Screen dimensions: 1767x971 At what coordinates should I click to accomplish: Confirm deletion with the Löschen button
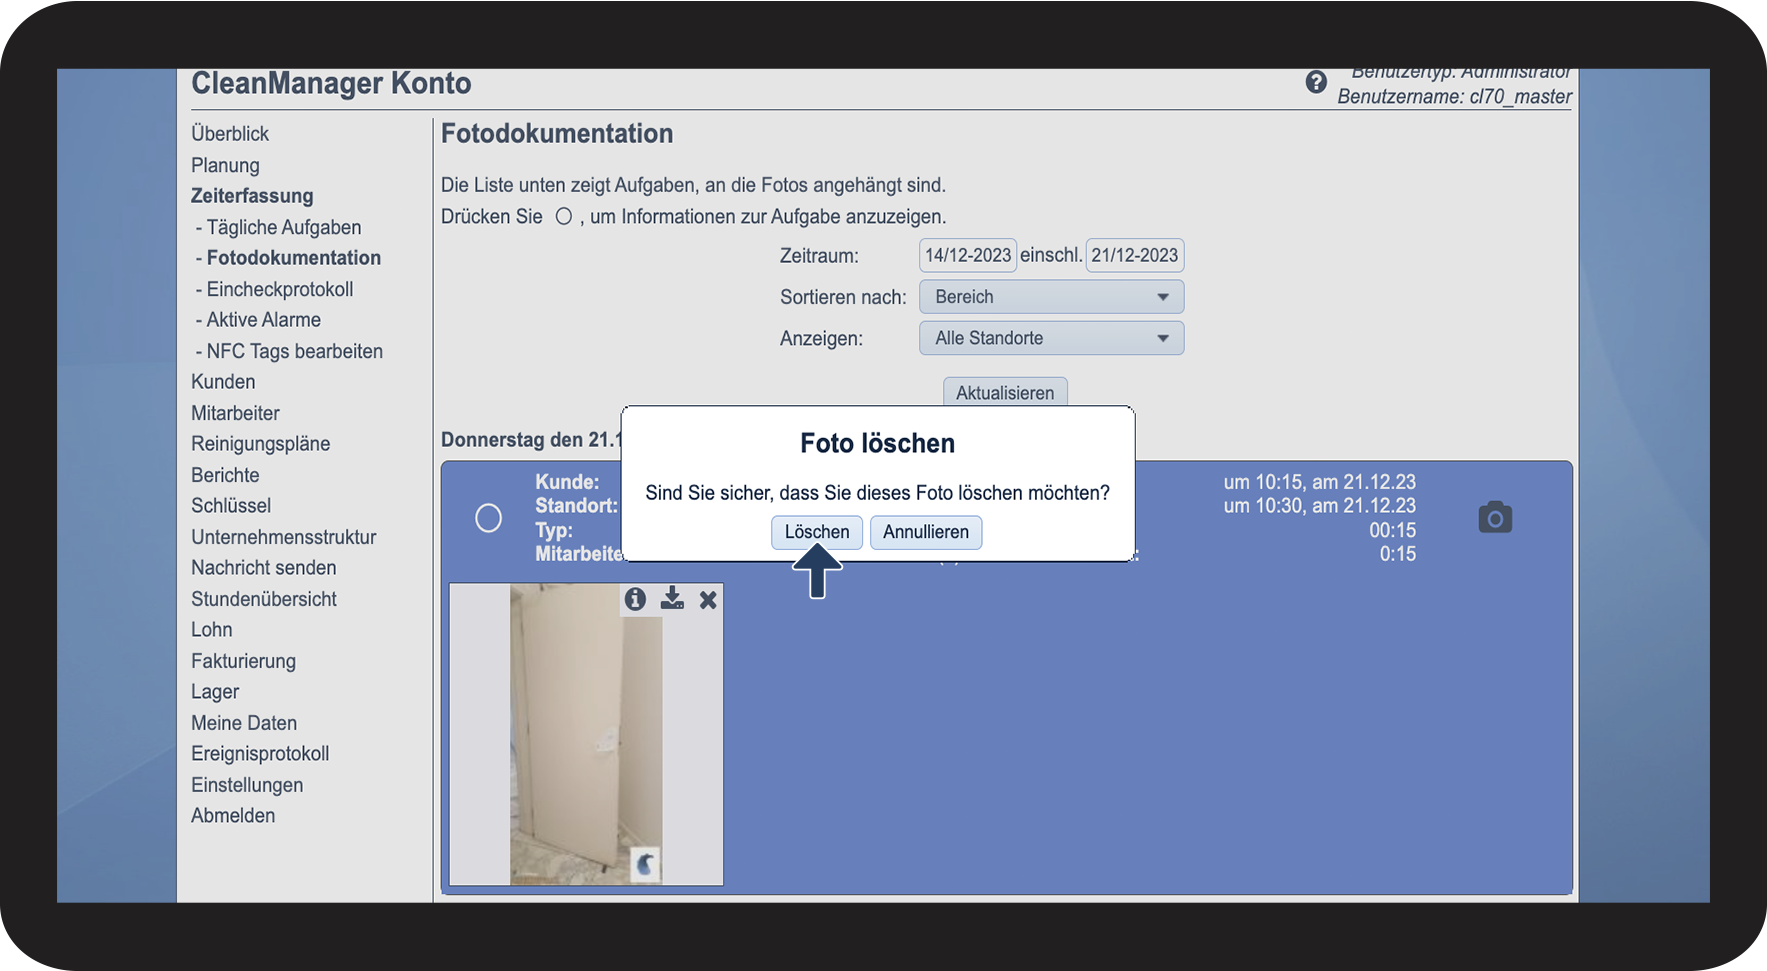tap(816, 532)
